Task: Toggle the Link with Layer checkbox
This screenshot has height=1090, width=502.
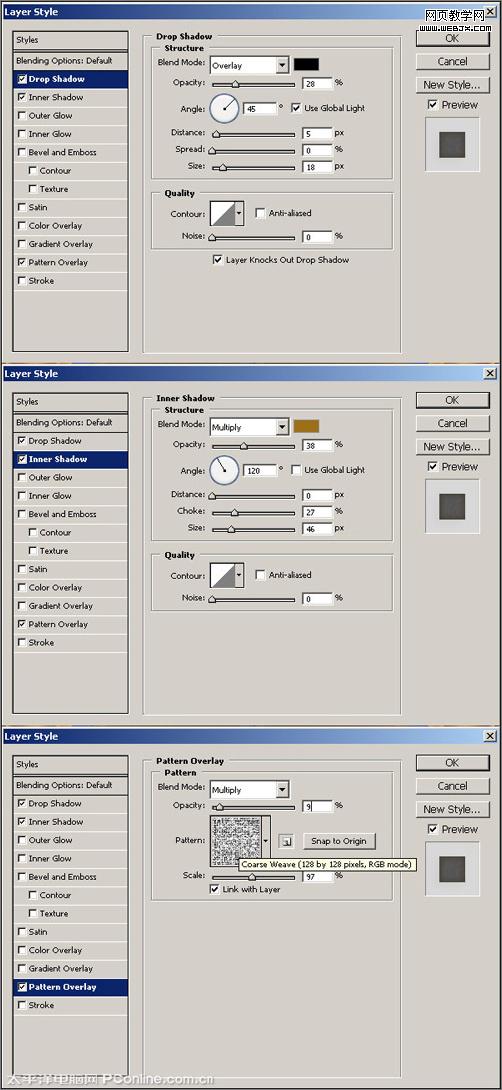Action: [x=214, y=890]
